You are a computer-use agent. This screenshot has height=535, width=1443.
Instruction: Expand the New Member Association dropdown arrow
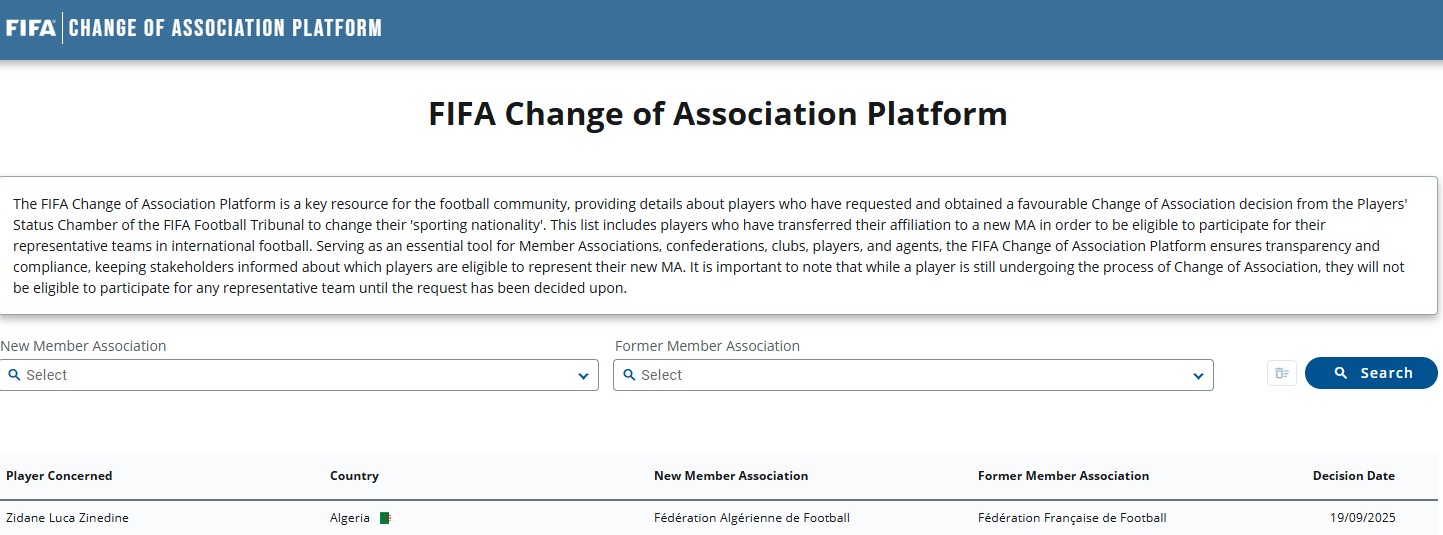pos(583,376)
